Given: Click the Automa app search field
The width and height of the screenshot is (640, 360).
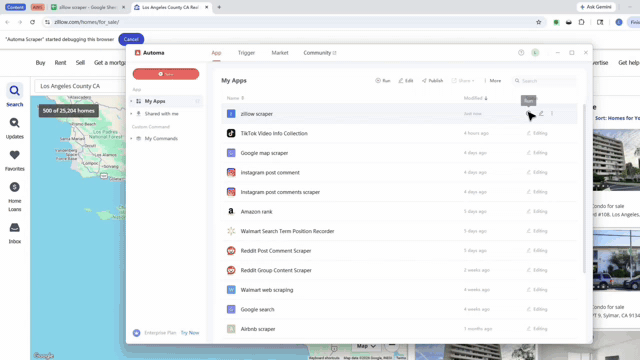Looking at the screenshot, I should point(544,81).
